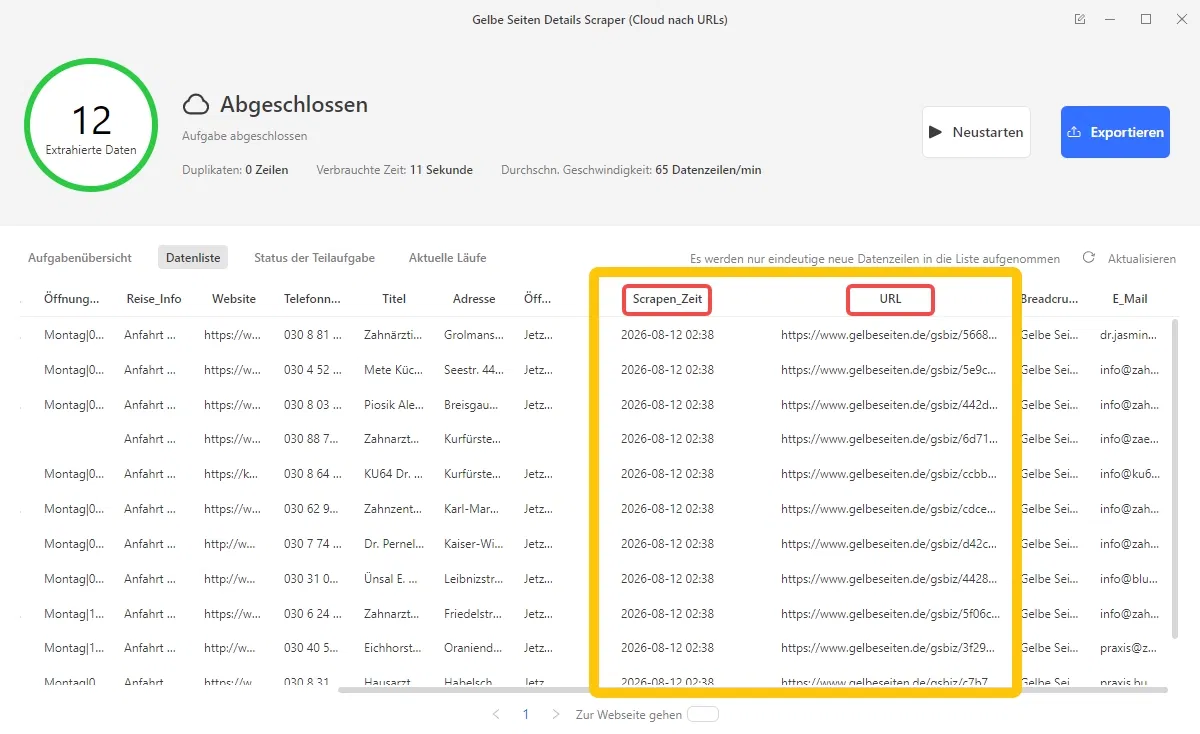Click the horizontal scrollbar of data table
Screen dimensions: 1200x734
pos(752,689)
